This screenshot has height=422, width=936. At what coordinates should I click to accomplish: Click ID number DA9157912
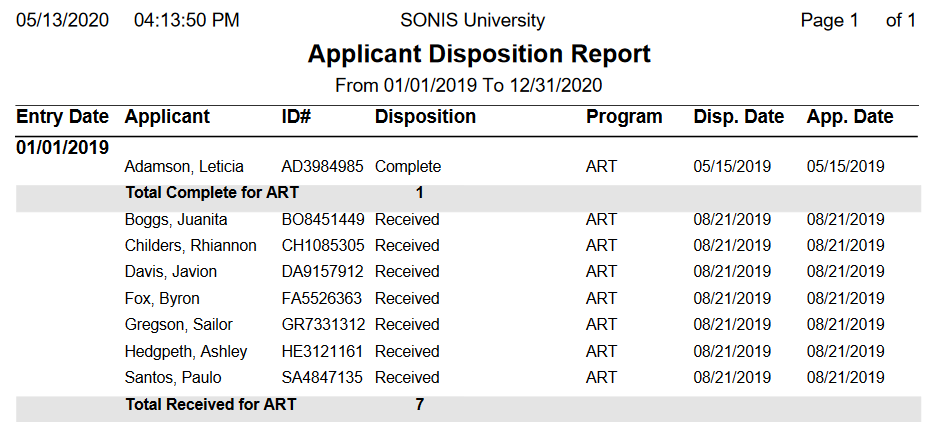pyautogui.click(x=322, y=272)
